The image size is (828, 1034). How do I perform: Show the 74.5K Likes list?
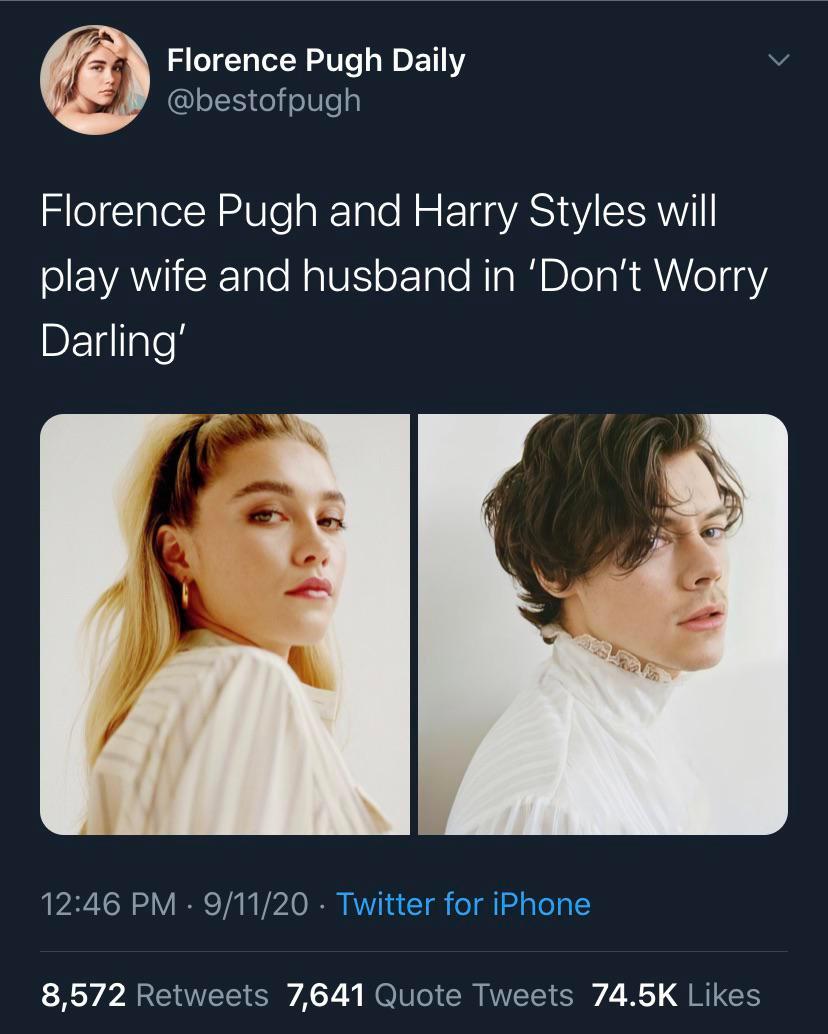click(676, 995)
